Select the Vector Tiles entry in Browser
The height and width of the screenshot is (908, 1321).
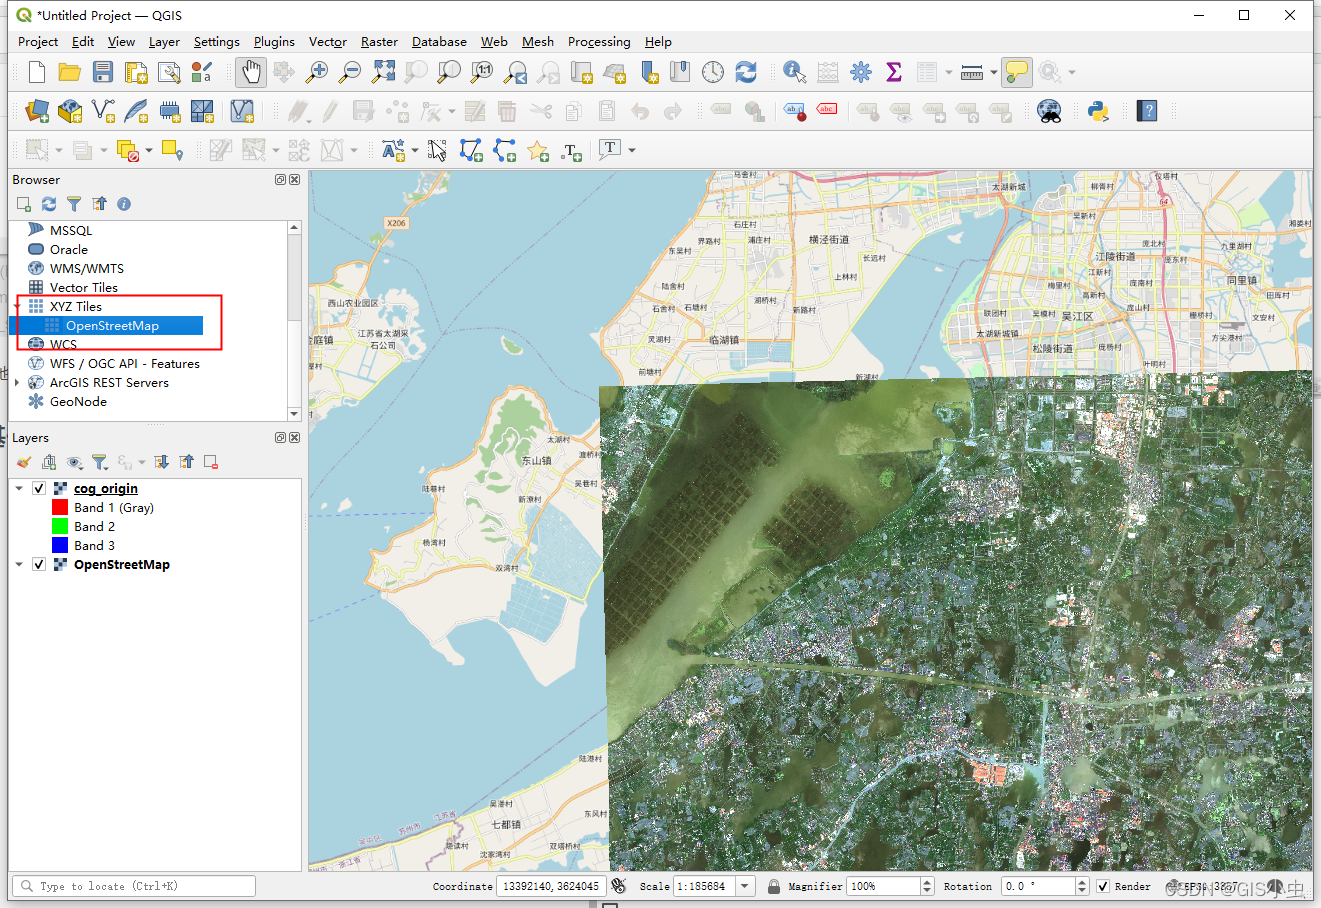coord(84,288)
